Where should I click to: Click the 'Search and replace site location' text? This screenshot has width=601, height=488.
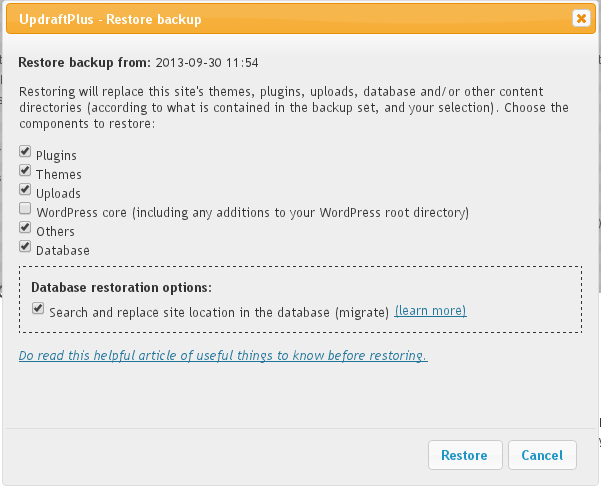click(218, 312)
